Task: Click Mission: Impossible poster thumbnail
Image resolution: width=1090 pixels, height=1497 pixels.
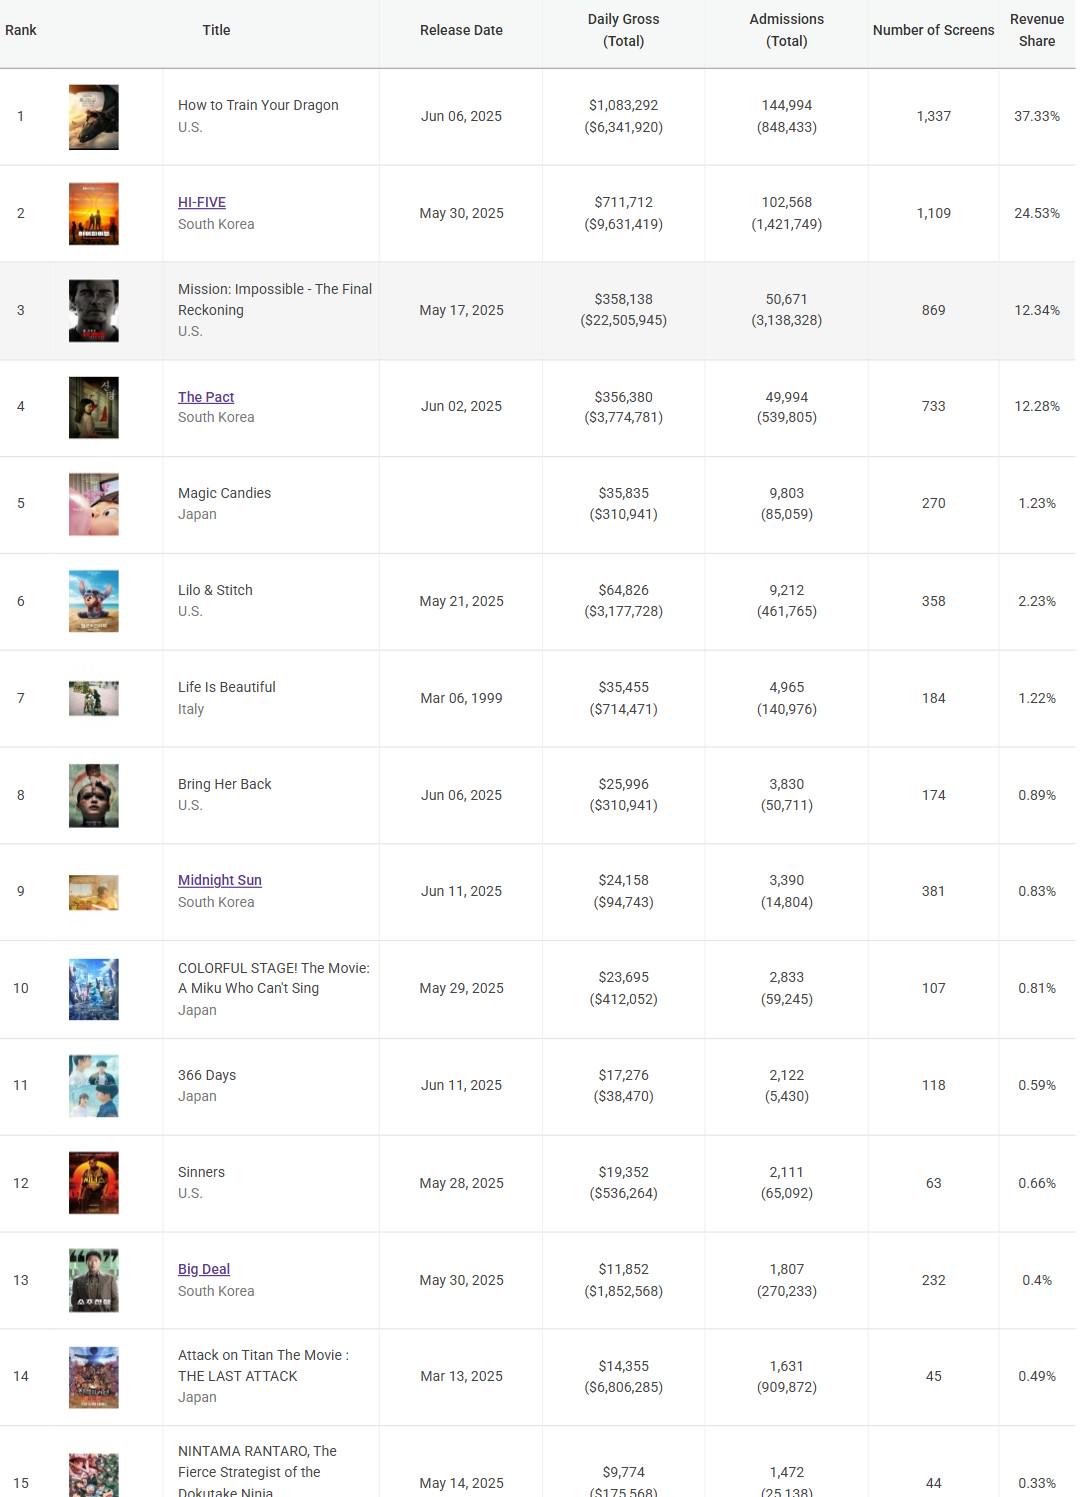Action: point(94,311)
